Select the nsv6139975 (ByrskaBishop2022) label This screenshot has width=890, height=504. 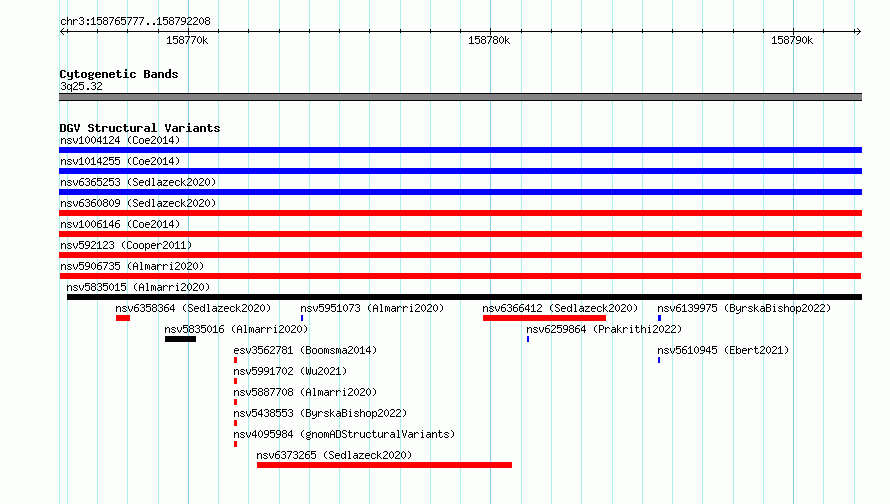click(x=744, y=308)
